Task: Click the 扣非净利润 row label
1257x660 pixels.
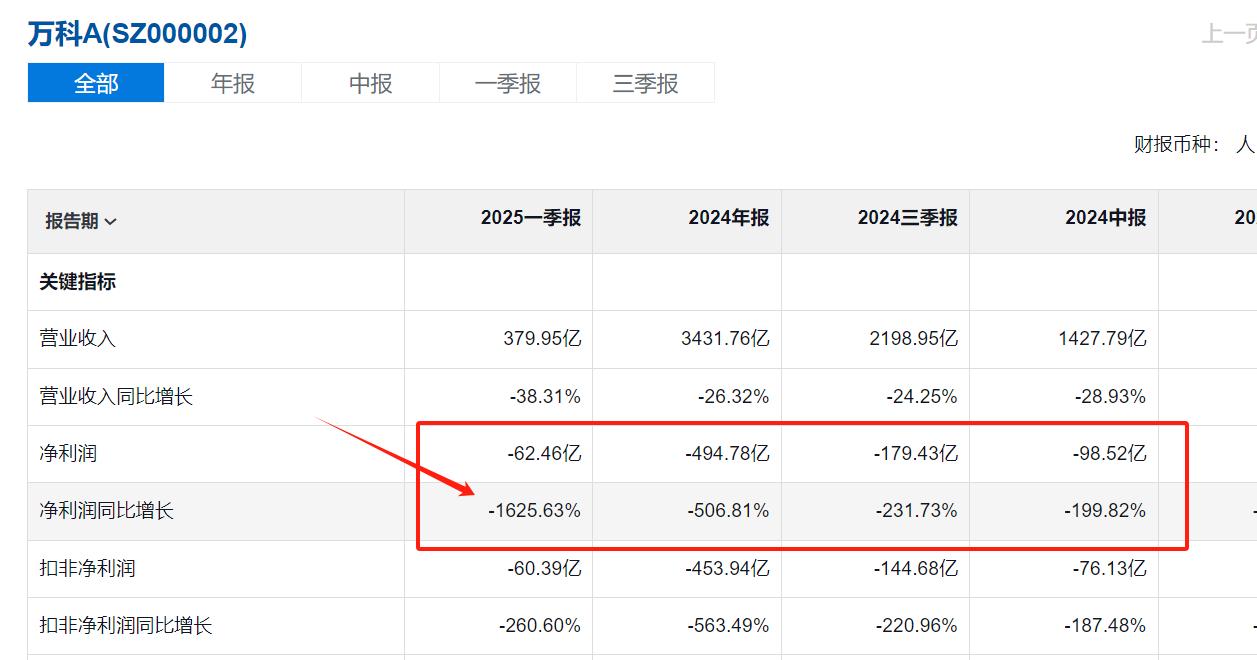Action: point(87,569)
